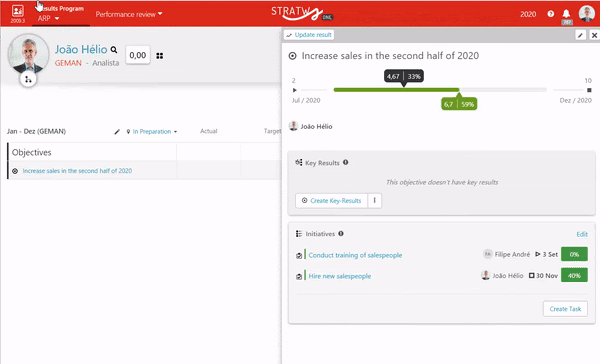The width and height of the screenshot is (600, 364).
Task: Click the Initiatives section list icon
Action: pos(299,234)
